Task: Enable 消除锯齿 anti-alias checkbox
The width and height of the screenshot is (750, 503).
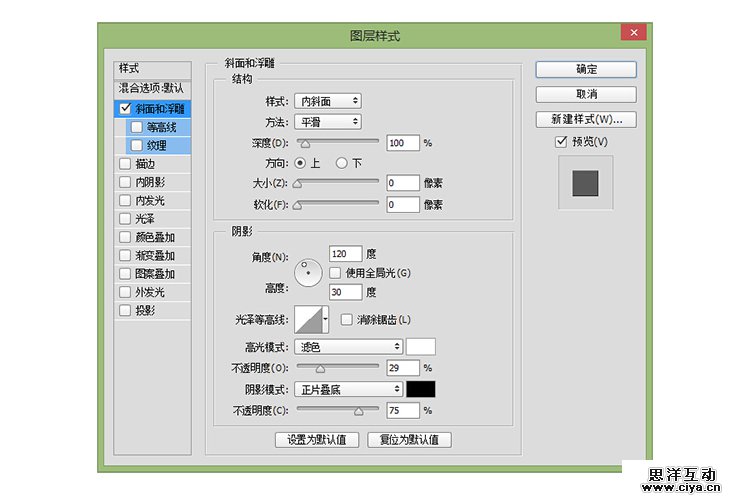Action: [346, 320]
